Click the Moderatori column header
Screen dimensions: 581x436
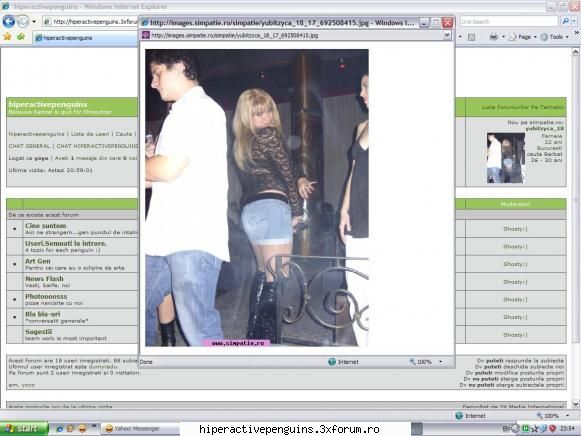pos(515,204)
